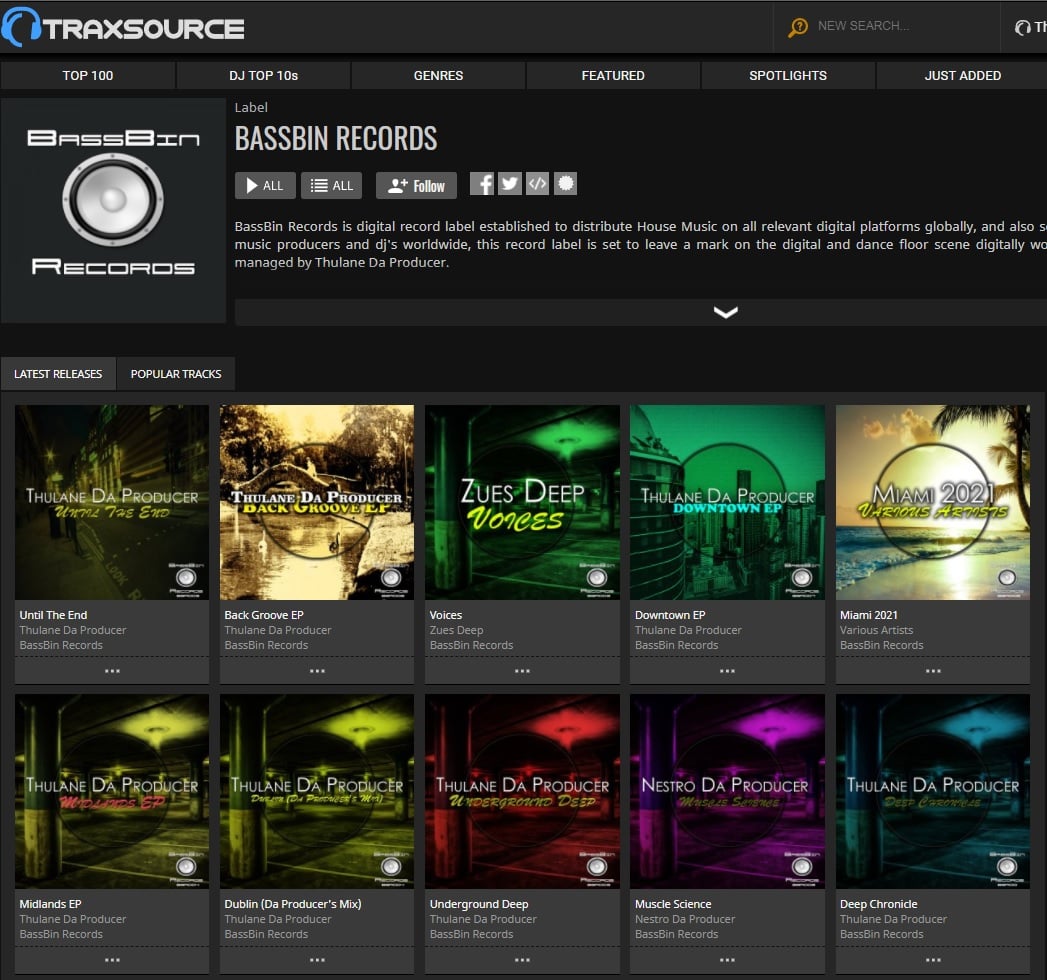Open the Back Groove EP title link
This screenshot has height=980, width=1047.
click(x=264, y=615)
